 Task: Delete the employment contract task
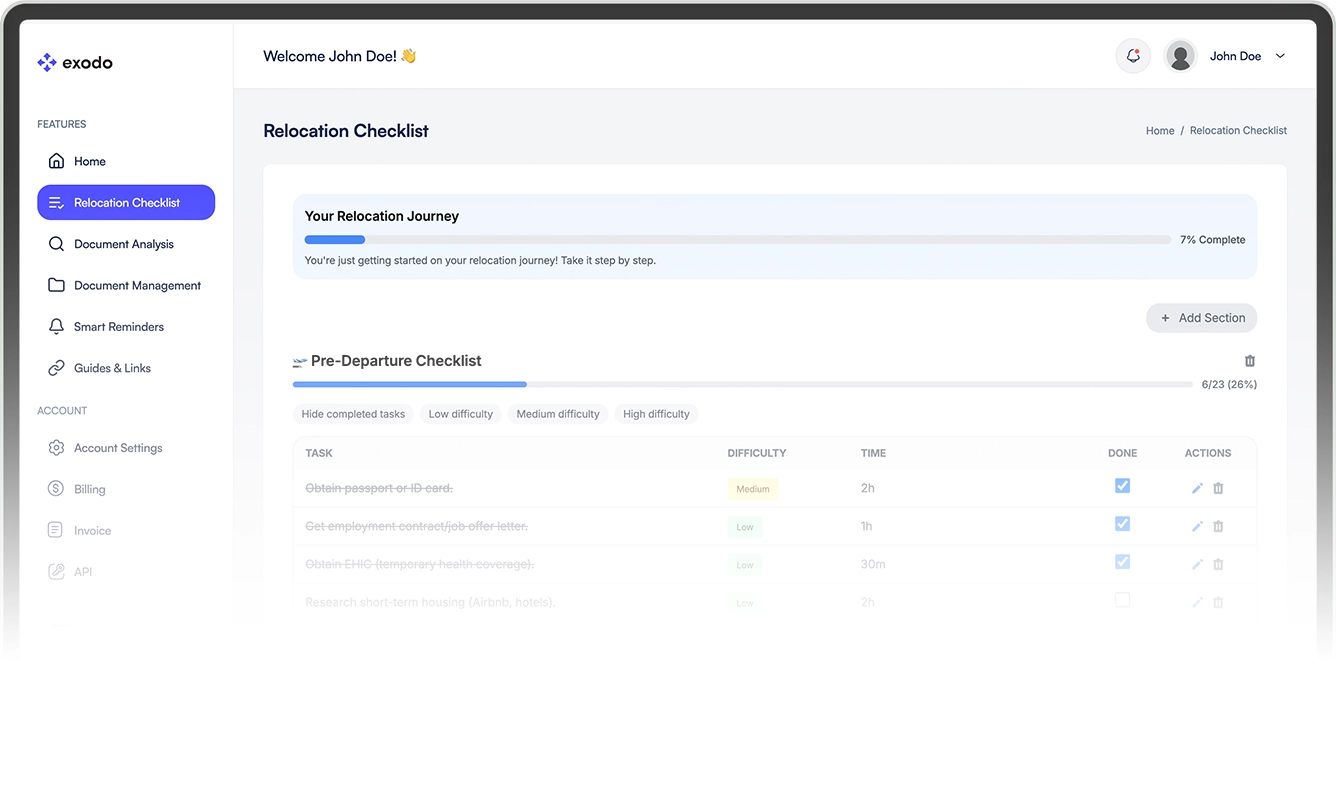[1218, 526]
